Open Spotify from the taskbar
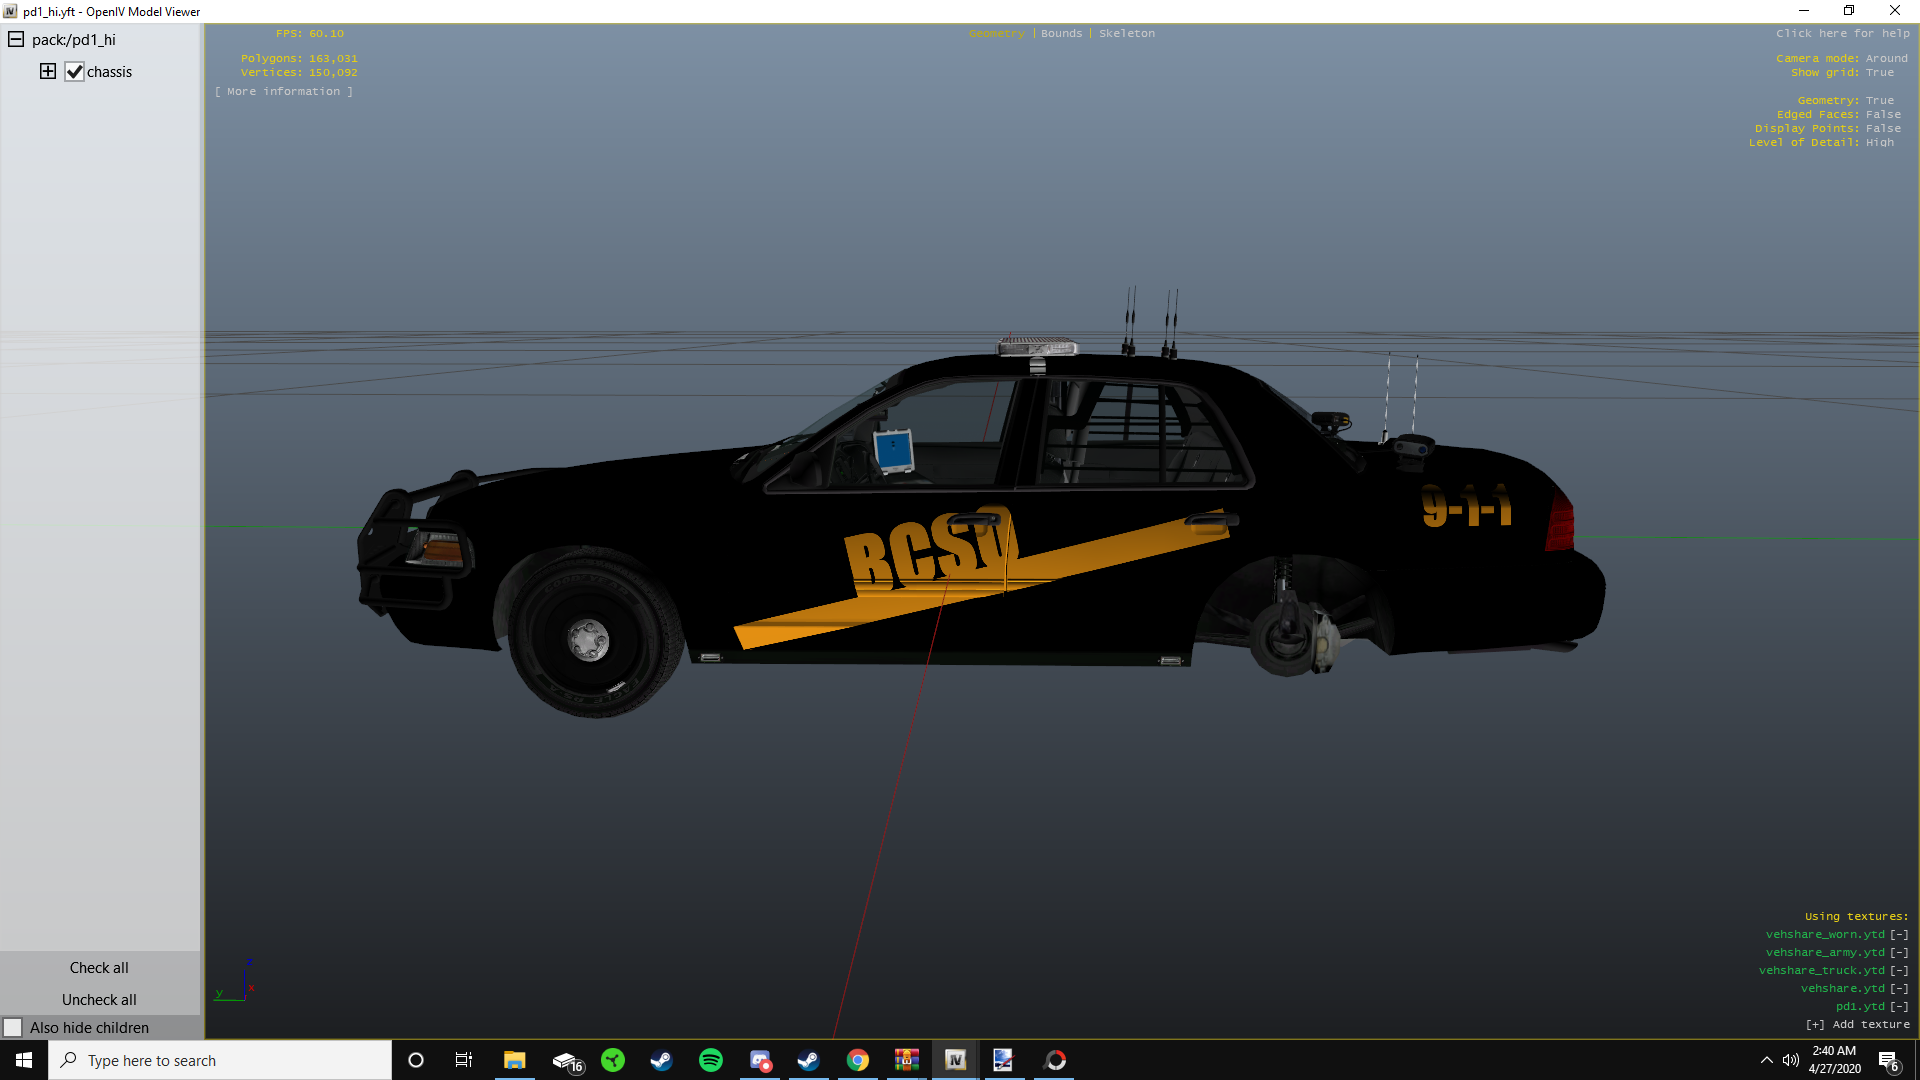Viewport: 1920px width, 1080px height. (710, 1060)
